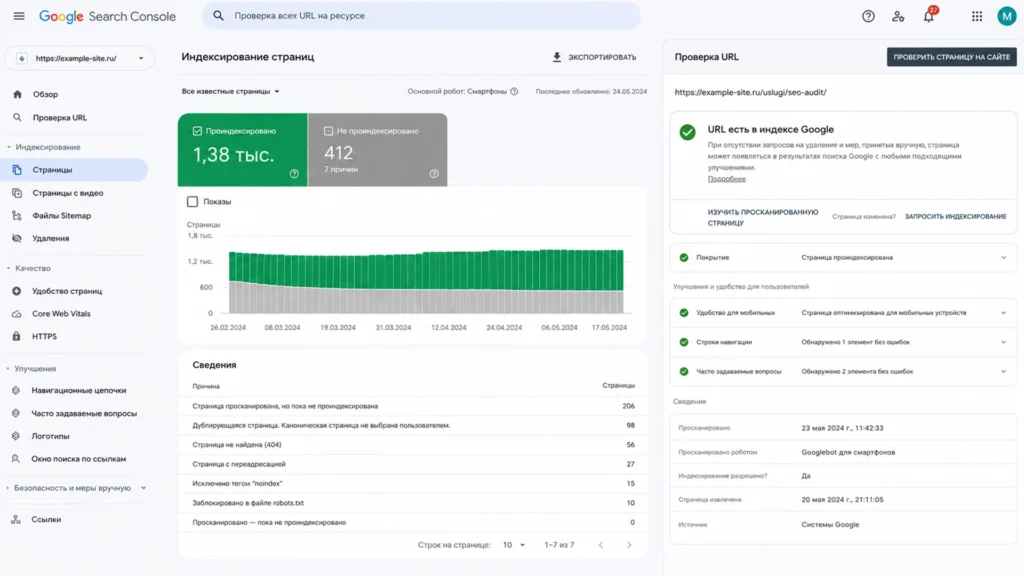1024x576 pixels.
Task: Click the icon next to Удобство страниц
Action: (16, 291)
